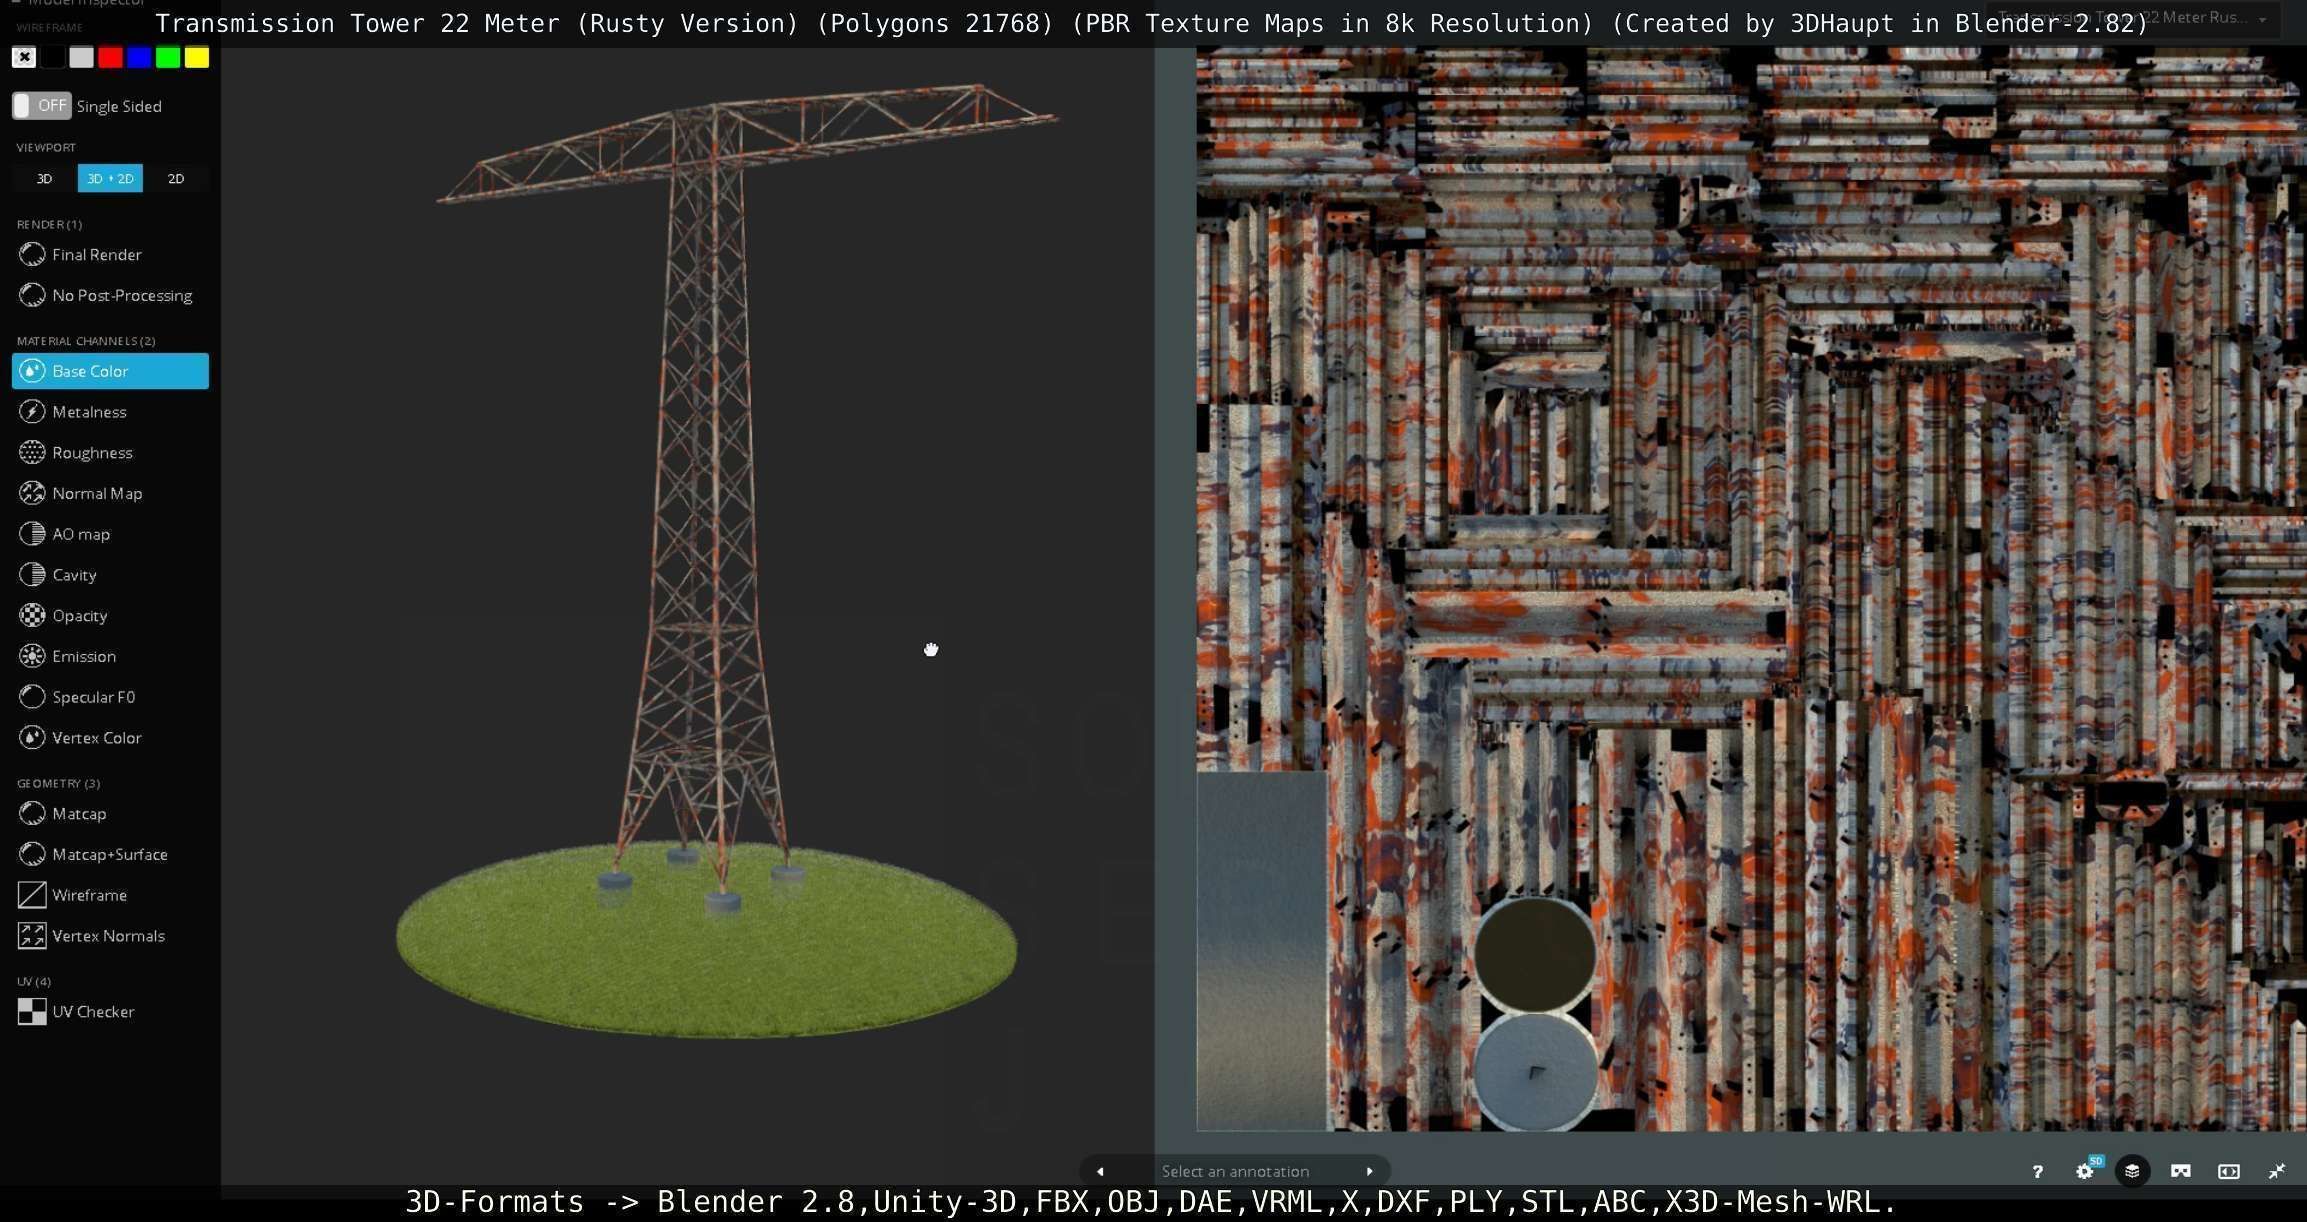This screenshot has width=2307, height=1222.
Task: Click the 2D texture map view
Action: coord(1751,590)
